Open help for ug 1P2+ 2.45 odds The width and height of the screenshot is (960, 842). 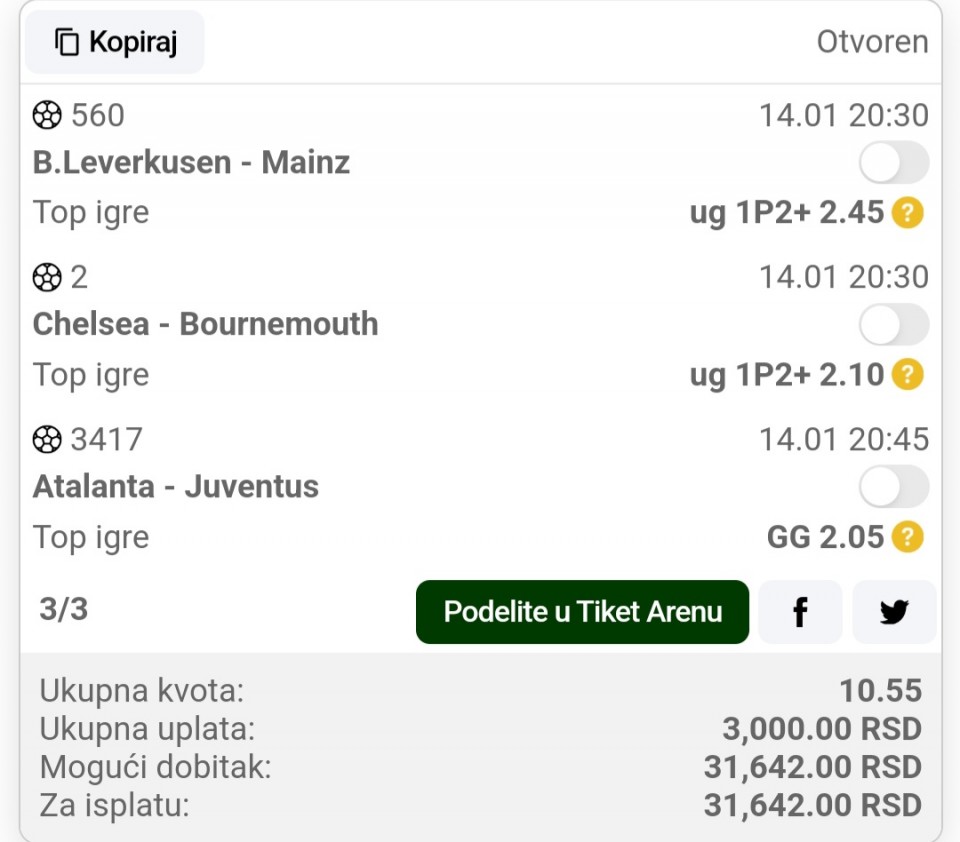(x=907, y=213)
